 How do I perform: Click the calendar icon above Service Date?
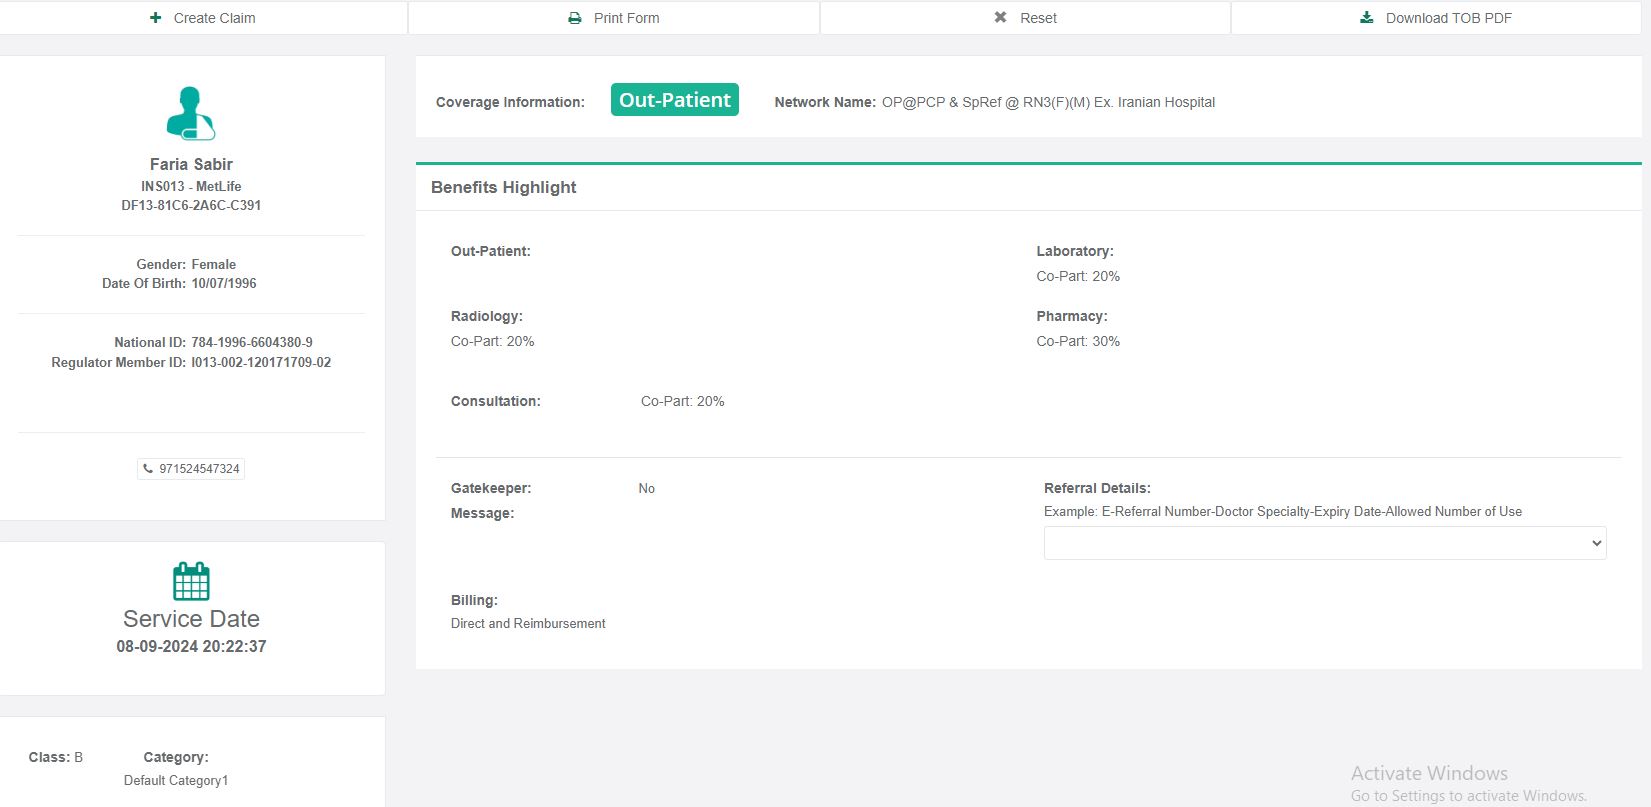point(191,581)
